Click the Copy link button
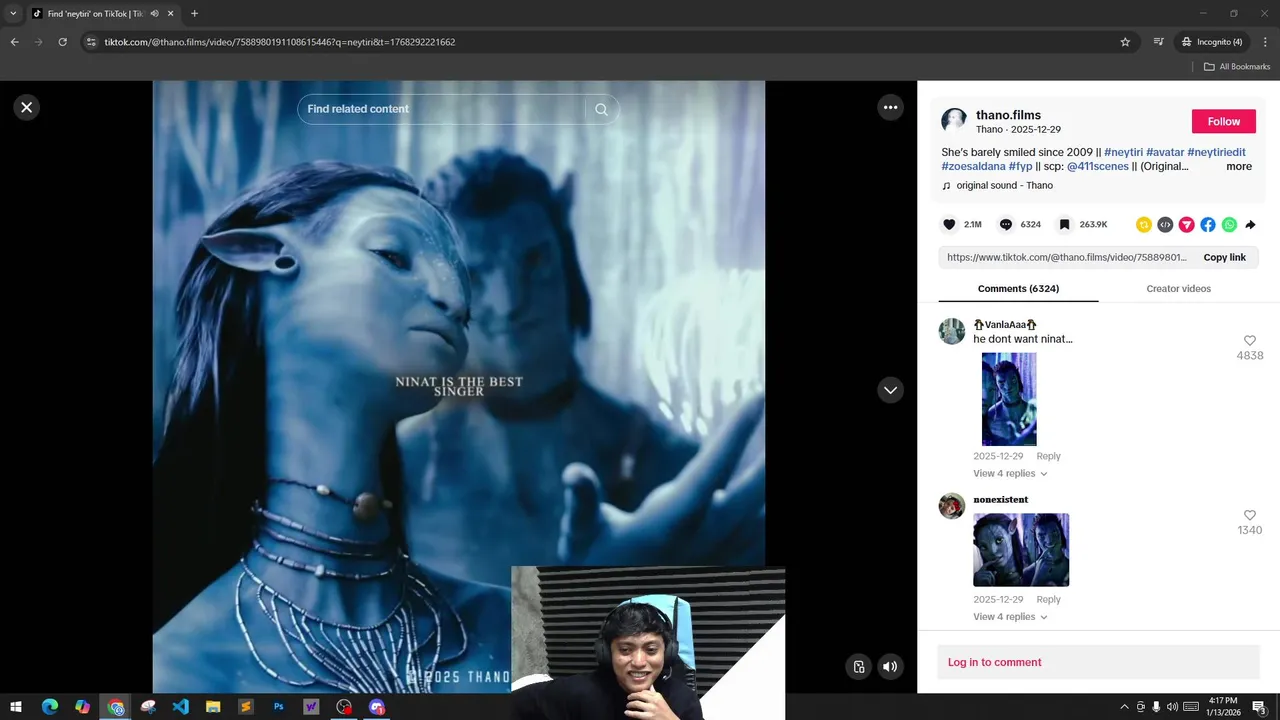The height and width of the screenshot is (720, 1280). coord(1224,257)
